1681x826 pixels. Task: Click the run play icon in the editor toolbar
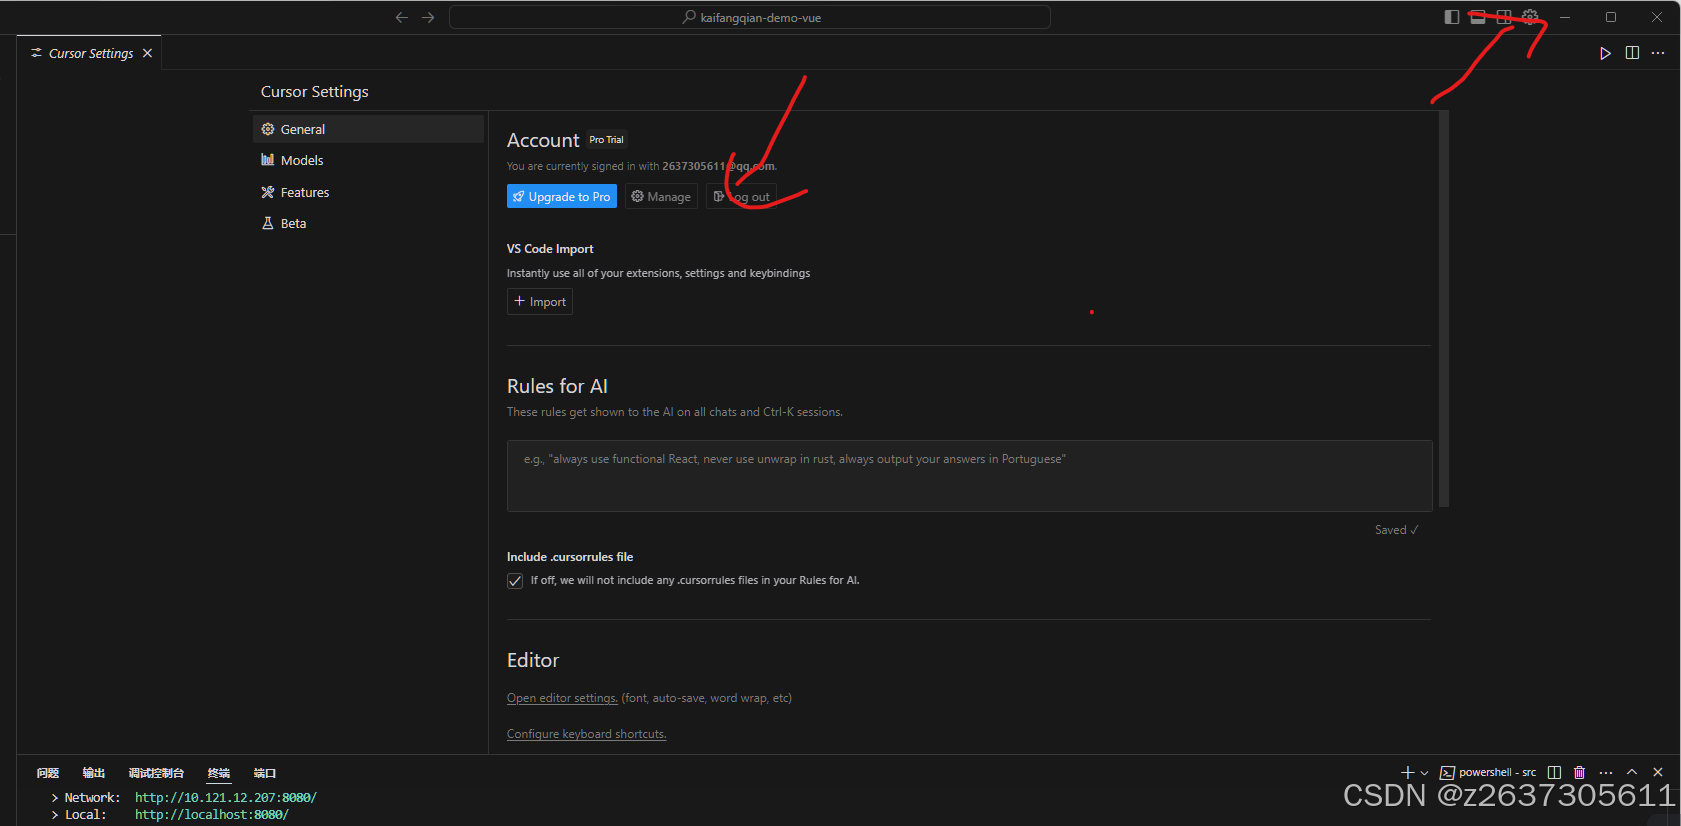click(x=1605, y=53)
